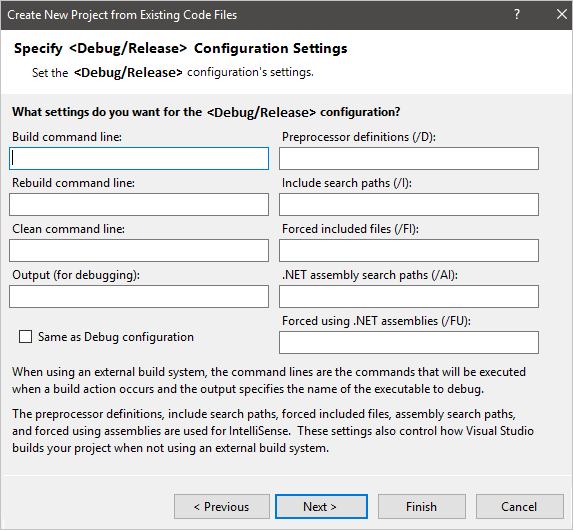Advance with the Next button
573x530 pixels.
click(321, 507)
